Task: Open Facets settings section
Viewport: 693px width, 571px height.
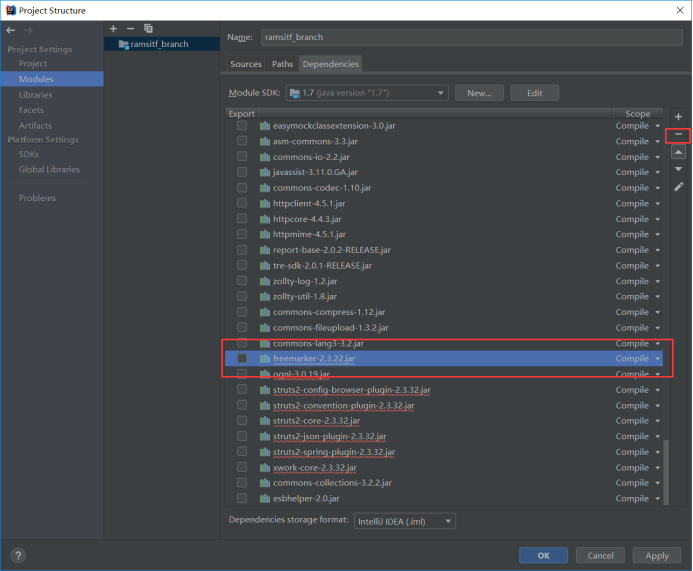Action: [x=31, y=110]
